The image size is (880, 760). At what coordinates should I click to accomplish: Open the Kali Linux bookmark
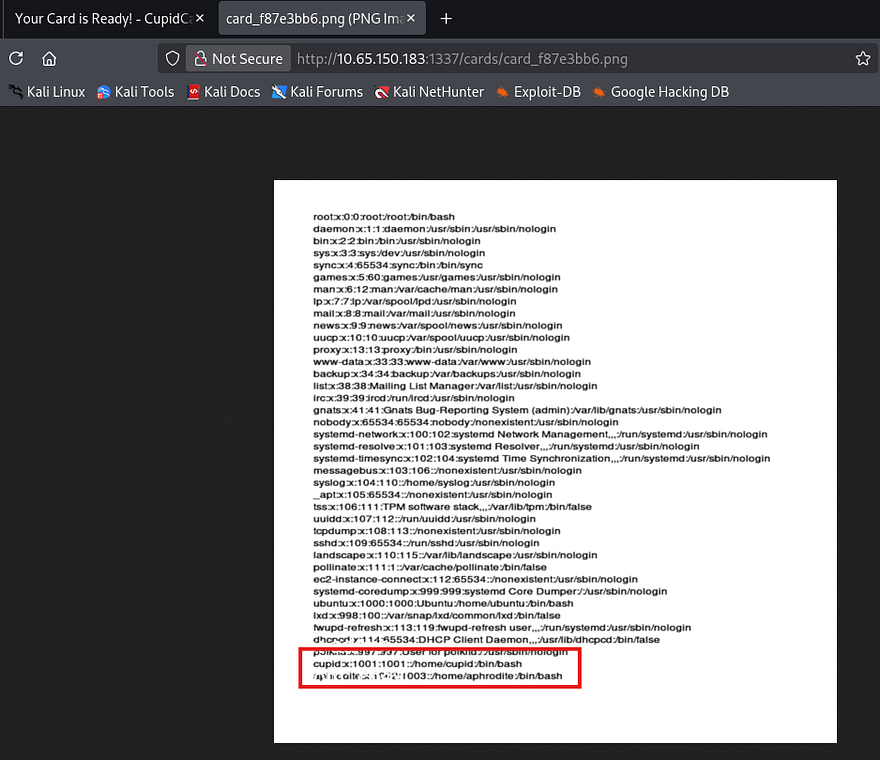click(x=47, y=92)
